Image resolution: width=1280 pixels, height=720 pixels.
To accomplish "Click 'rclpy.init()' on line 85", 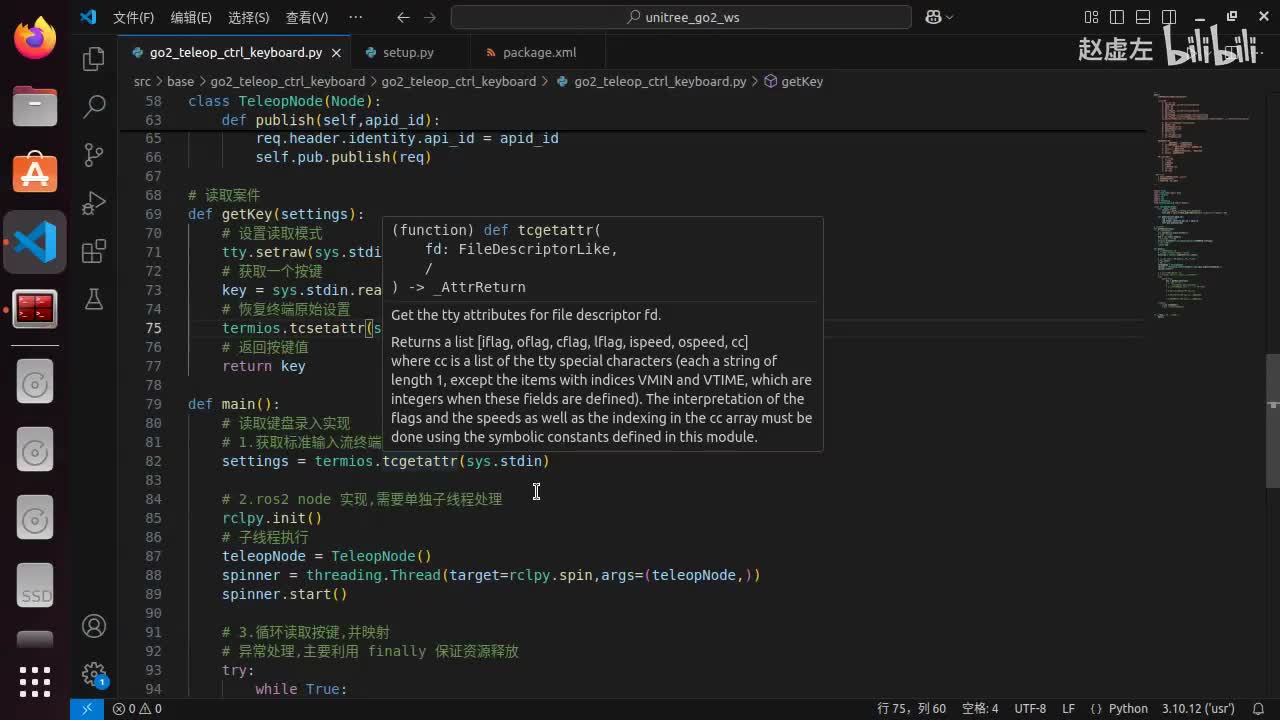I will click(x=272, y=518).
